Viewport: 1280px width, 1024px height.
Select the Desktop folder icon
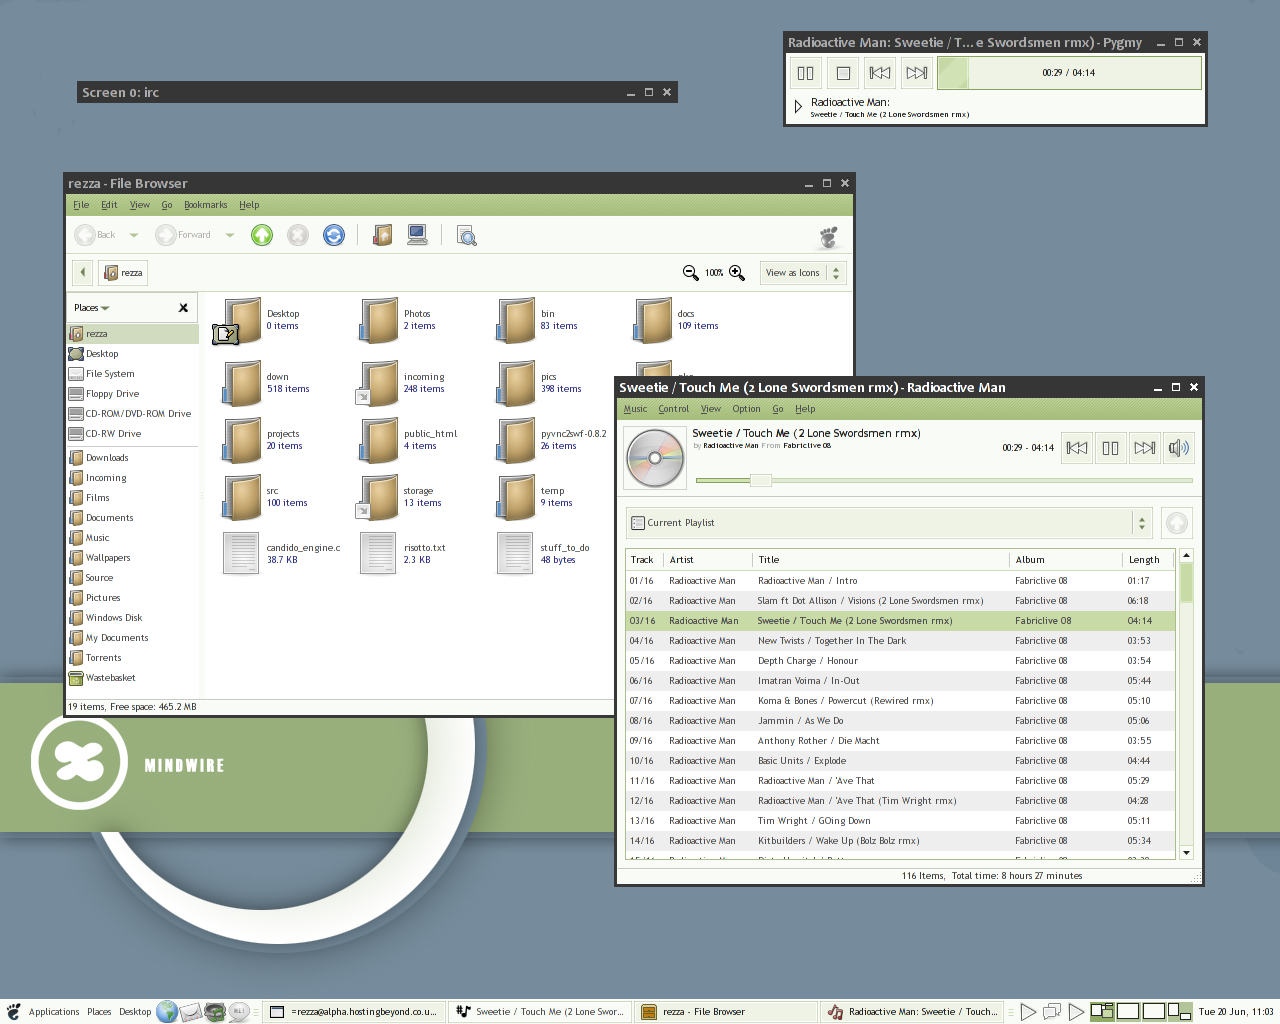(240, 320)
